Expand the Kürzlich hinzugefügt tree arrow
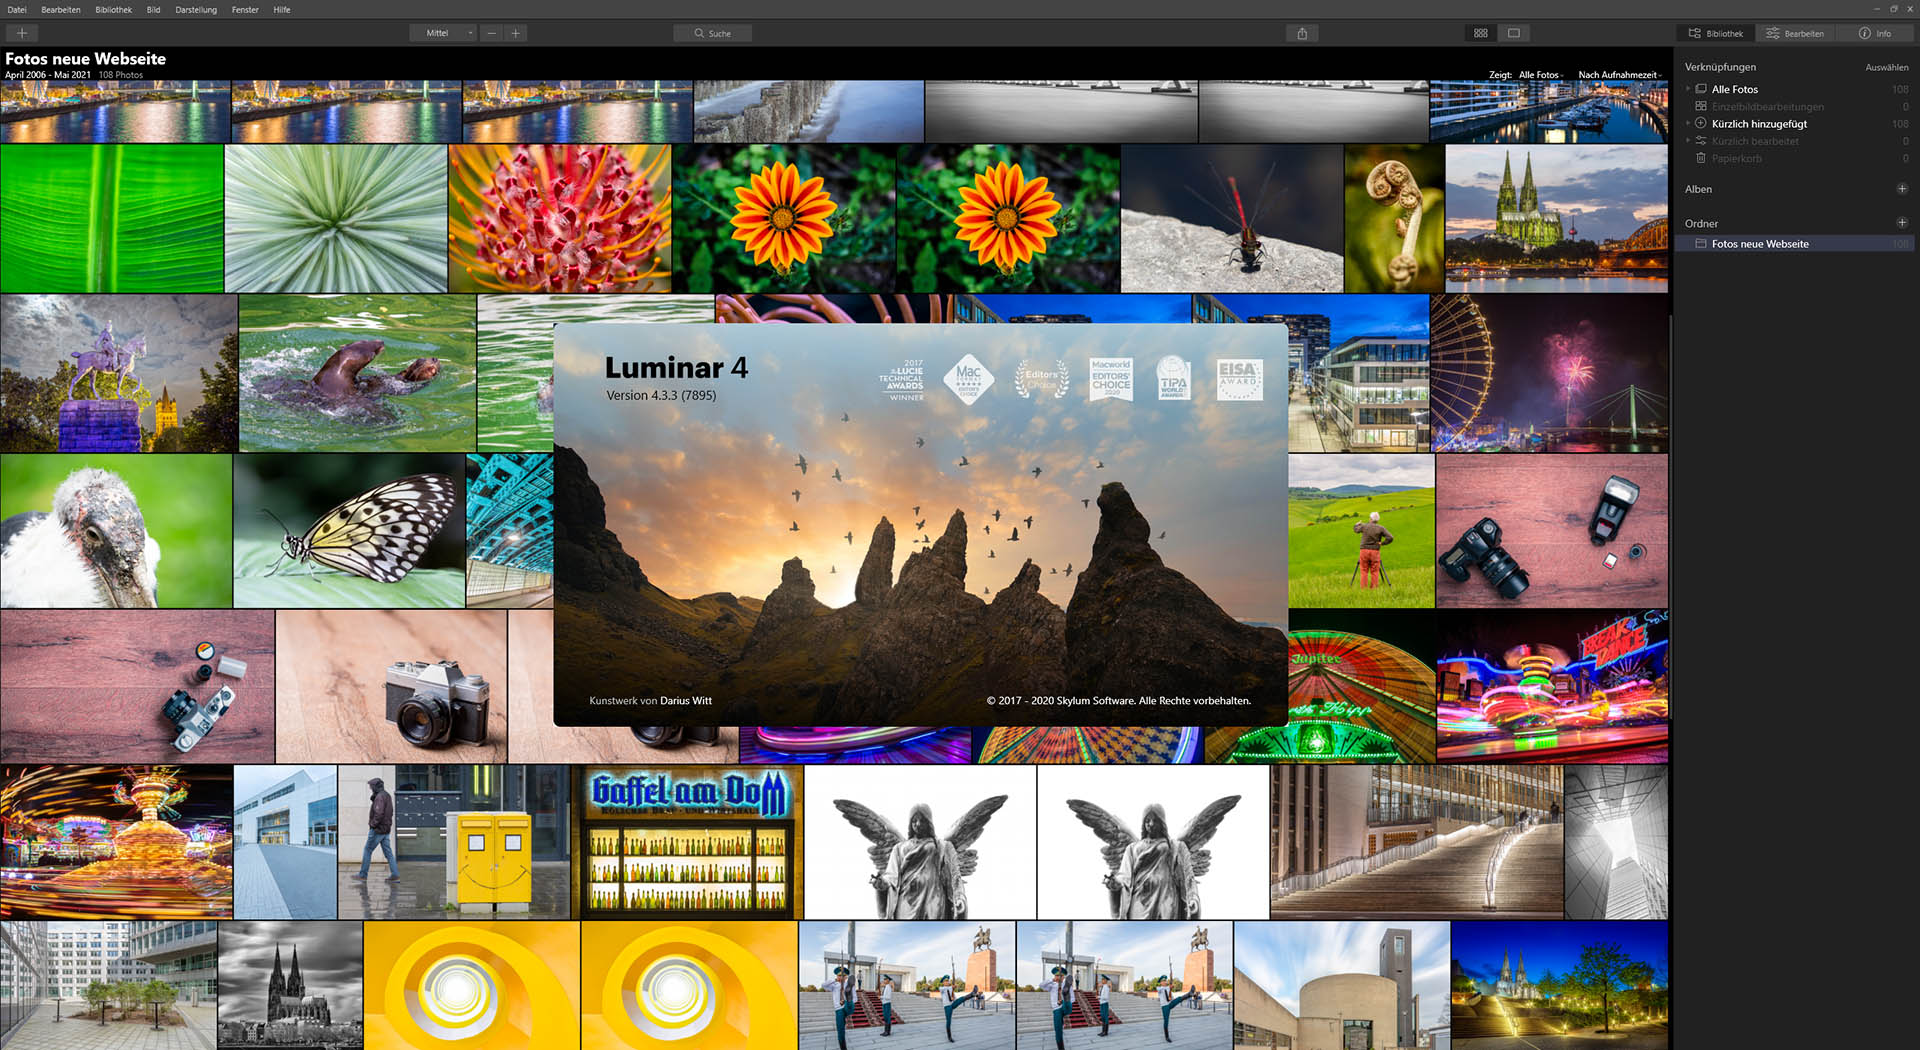 click(x=1688, y=124)
